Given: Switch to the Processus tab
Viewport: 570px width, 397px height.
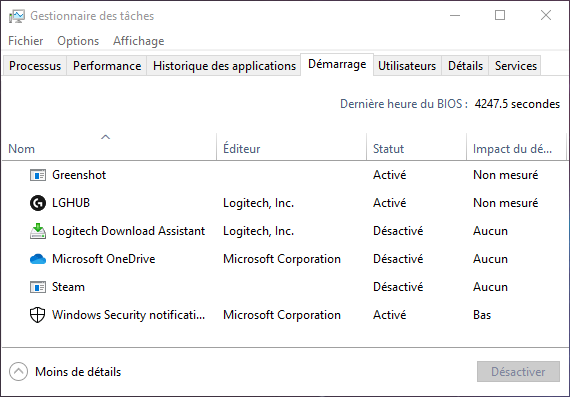Looking at the screenshot, I should [35, 66].
